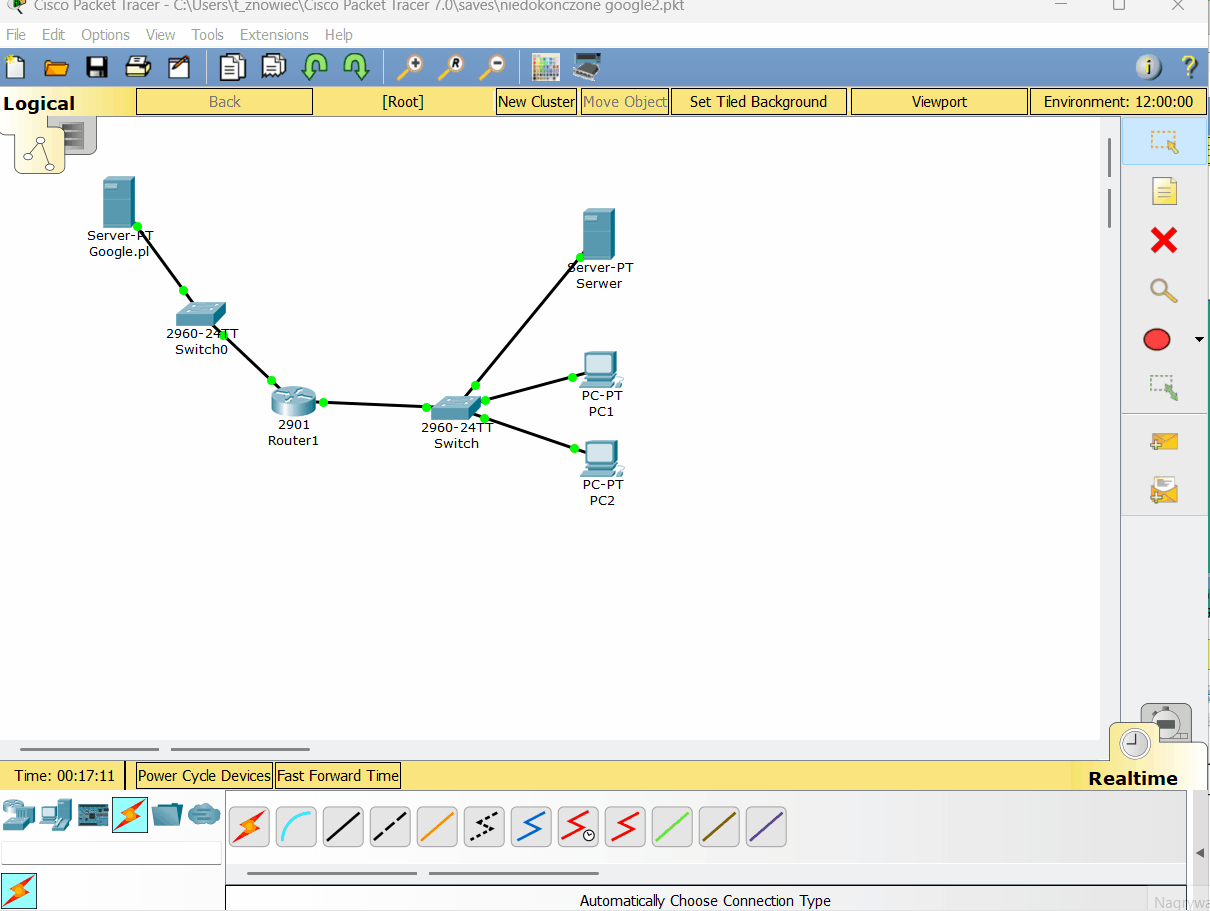1210x911 pixels.
Task: Click Router1 on the workspace
Action: pos(293,401)
